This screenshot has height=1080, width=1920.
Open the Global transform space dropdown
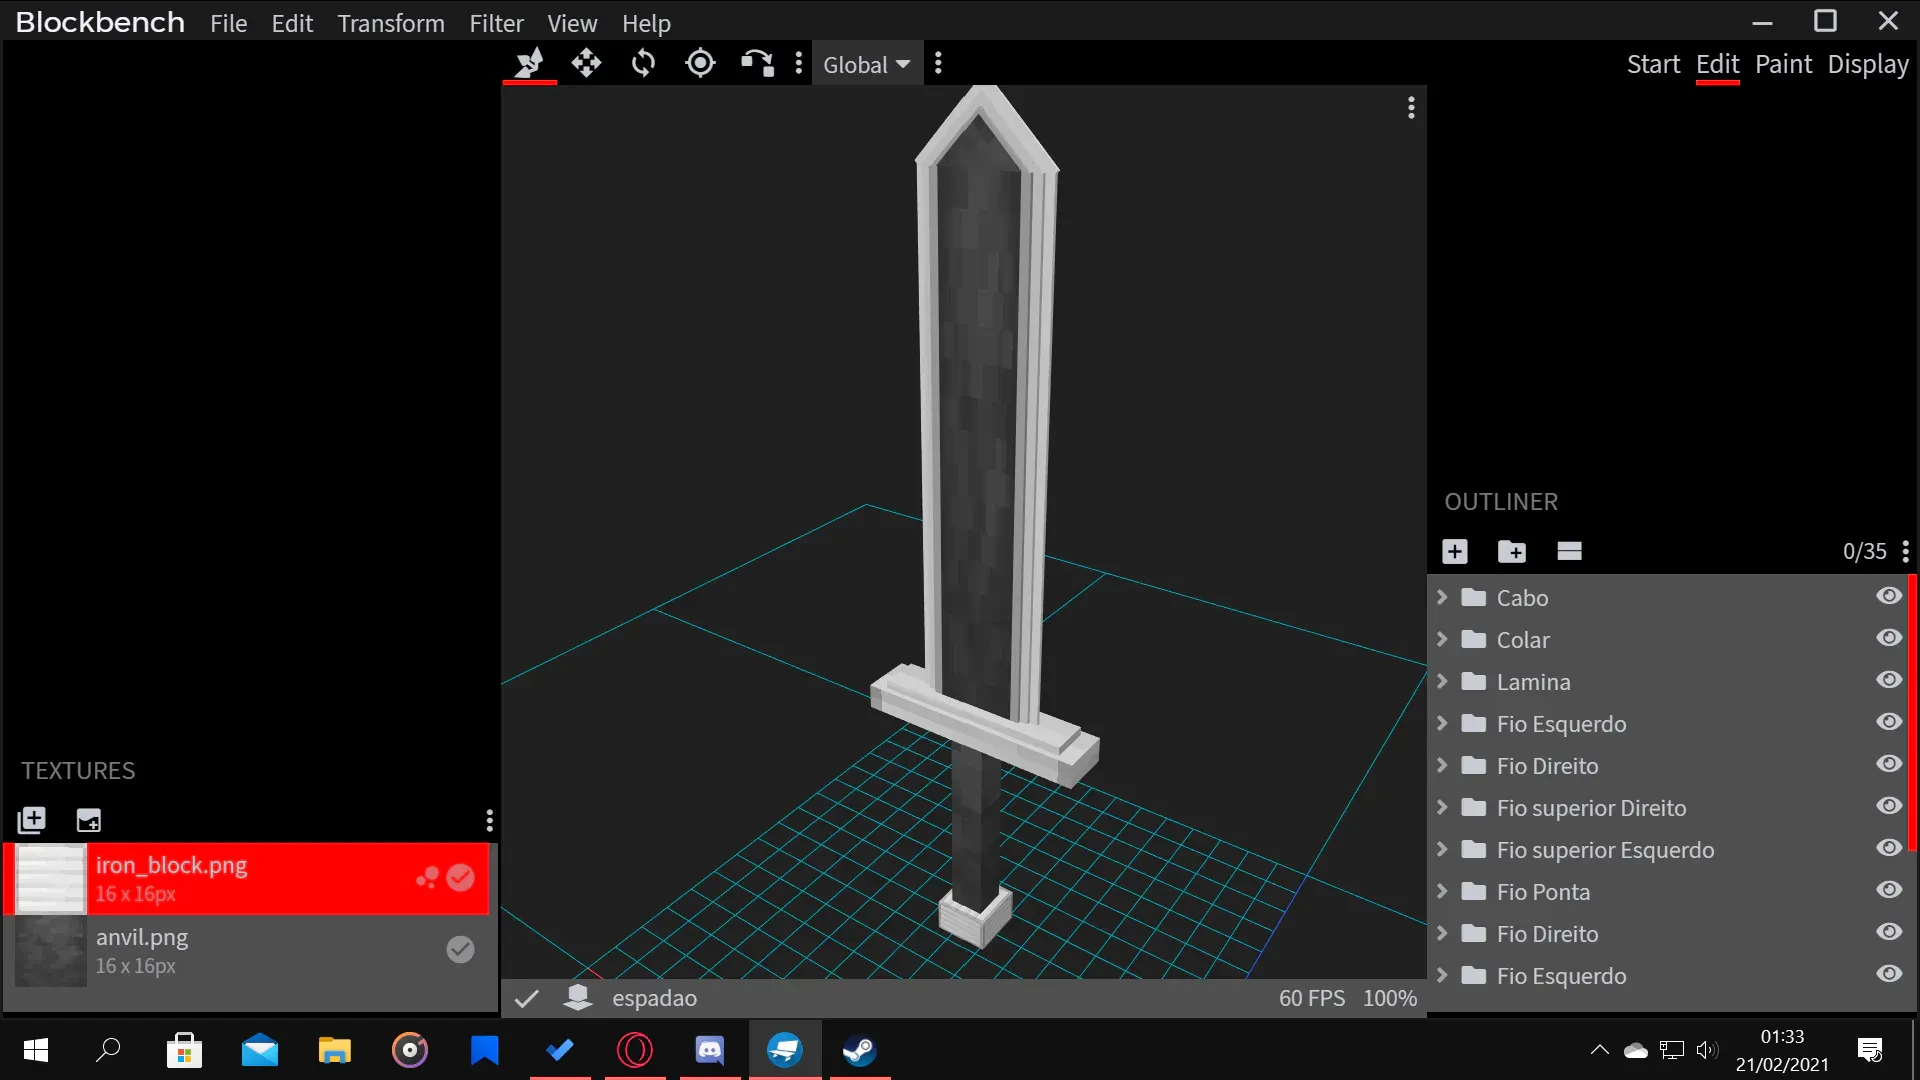[x=866, y=65]
